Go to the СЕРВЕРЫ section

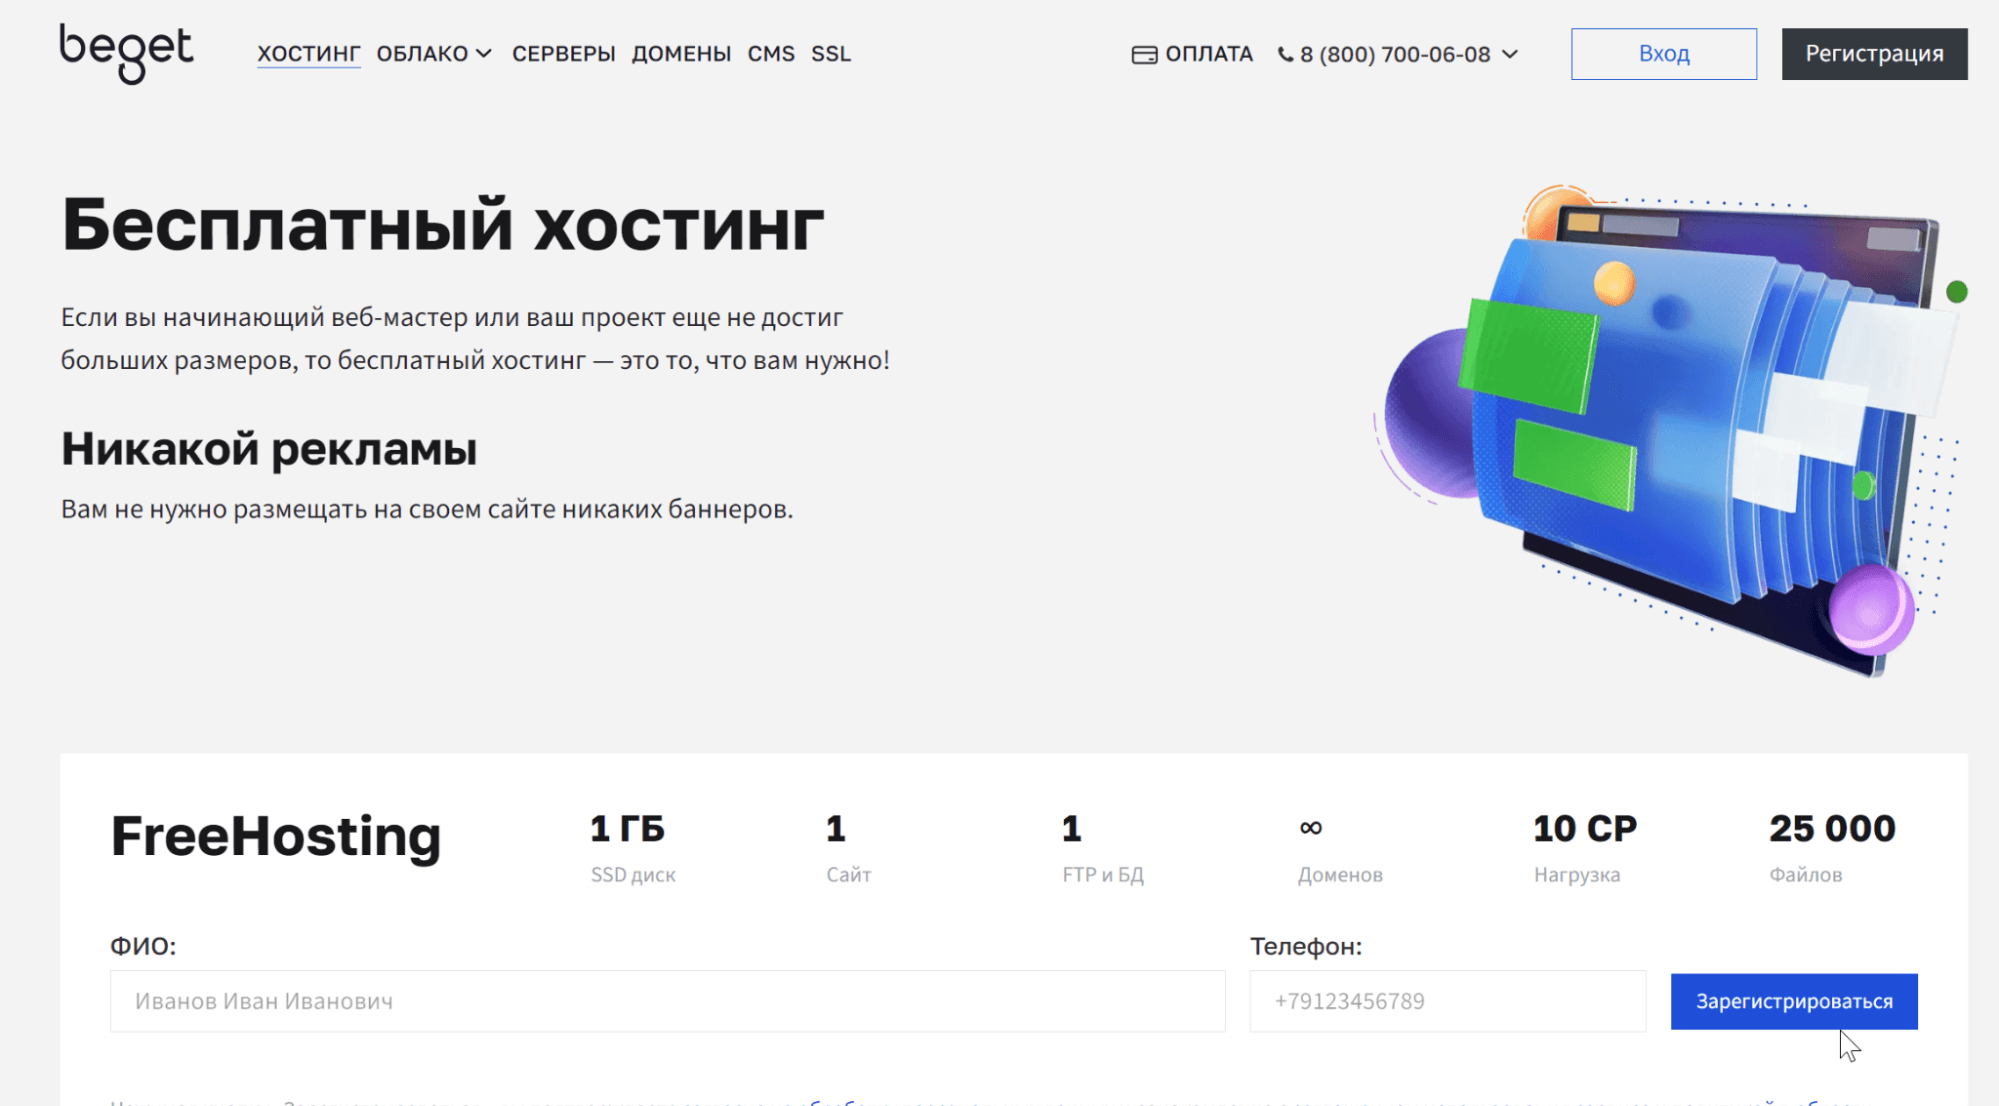[564, 54]
